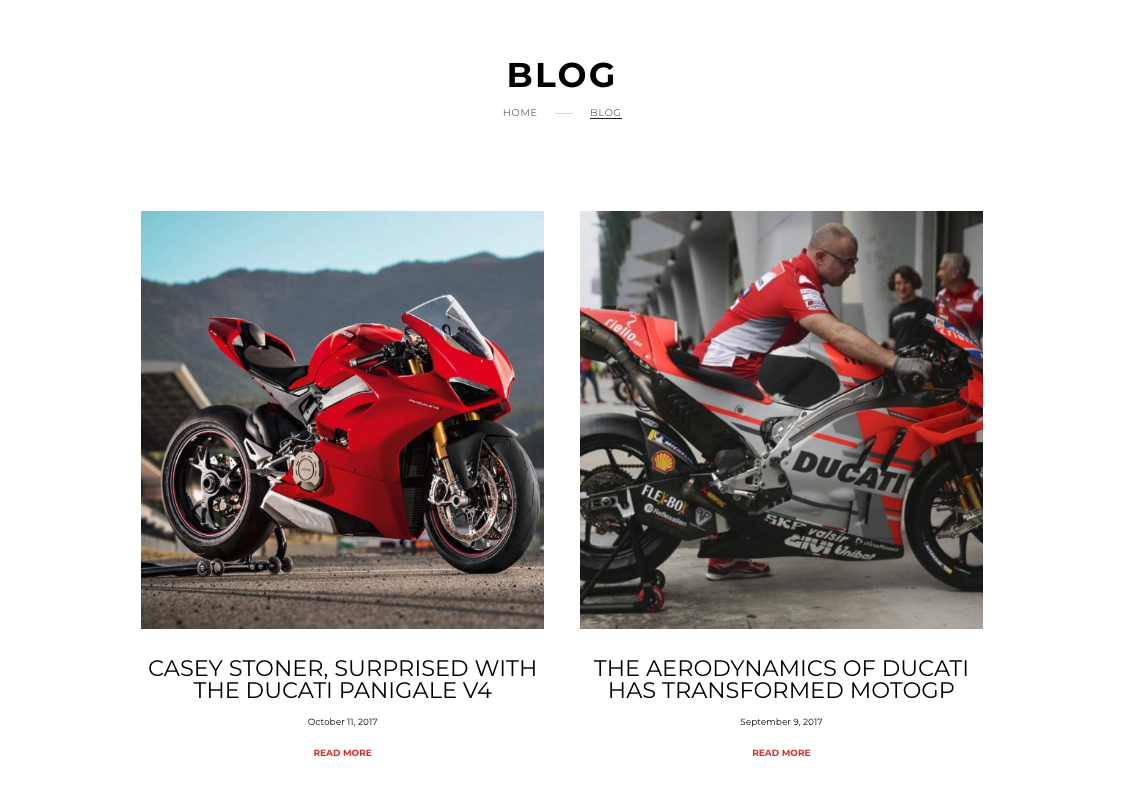
Task: Click READ MORE under the Casey Stoner post
Action: click(342, 753)
